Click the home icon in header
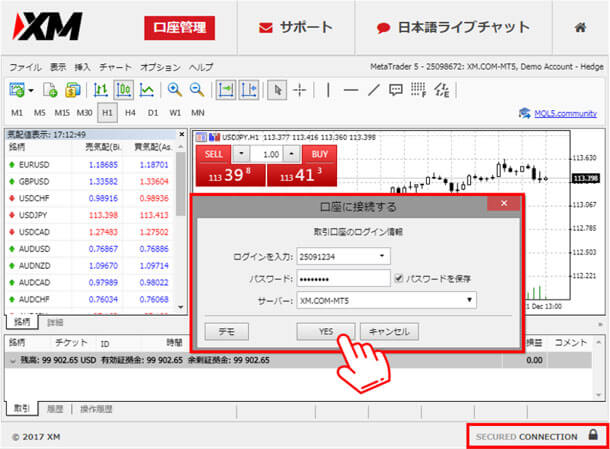 pos(580,27)
